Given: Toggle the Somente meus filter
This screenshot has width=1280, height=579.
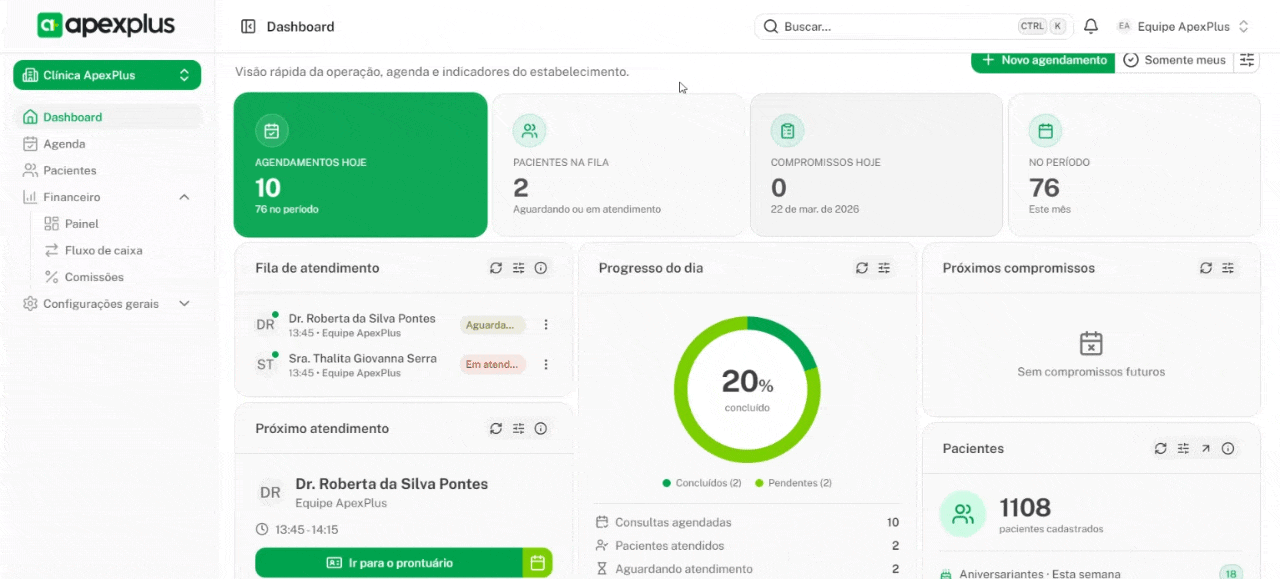Looking at the screenshot, I should (1174, 60).
